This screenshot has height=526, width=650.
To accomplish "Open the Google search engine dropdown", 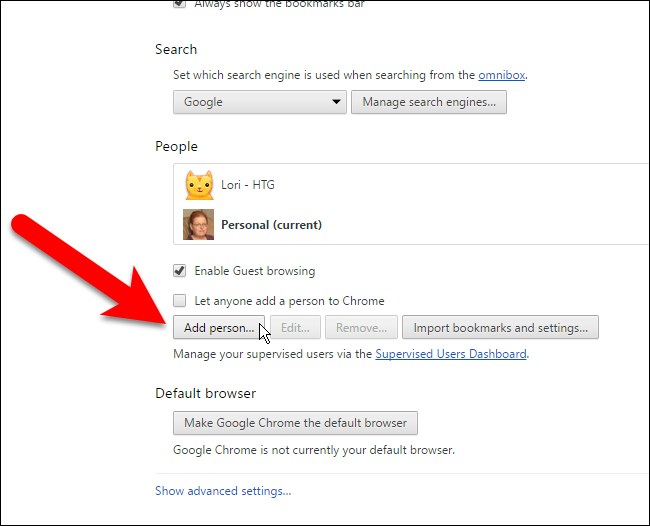I will click(260, 102).
